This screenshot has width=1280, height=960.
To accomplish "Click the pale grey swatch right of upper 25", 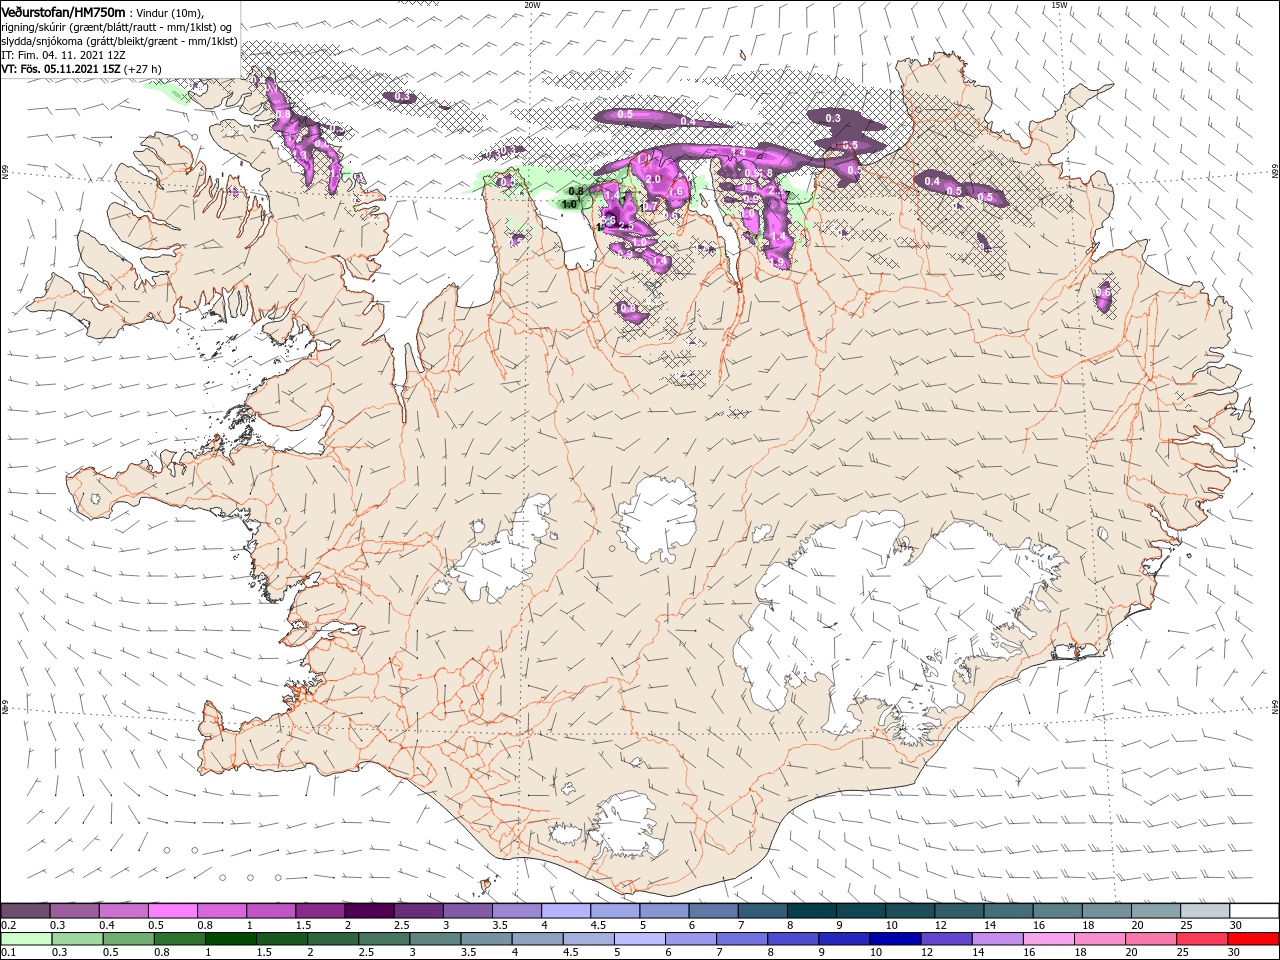I will pyautogui.click(x=1205, y=911).
